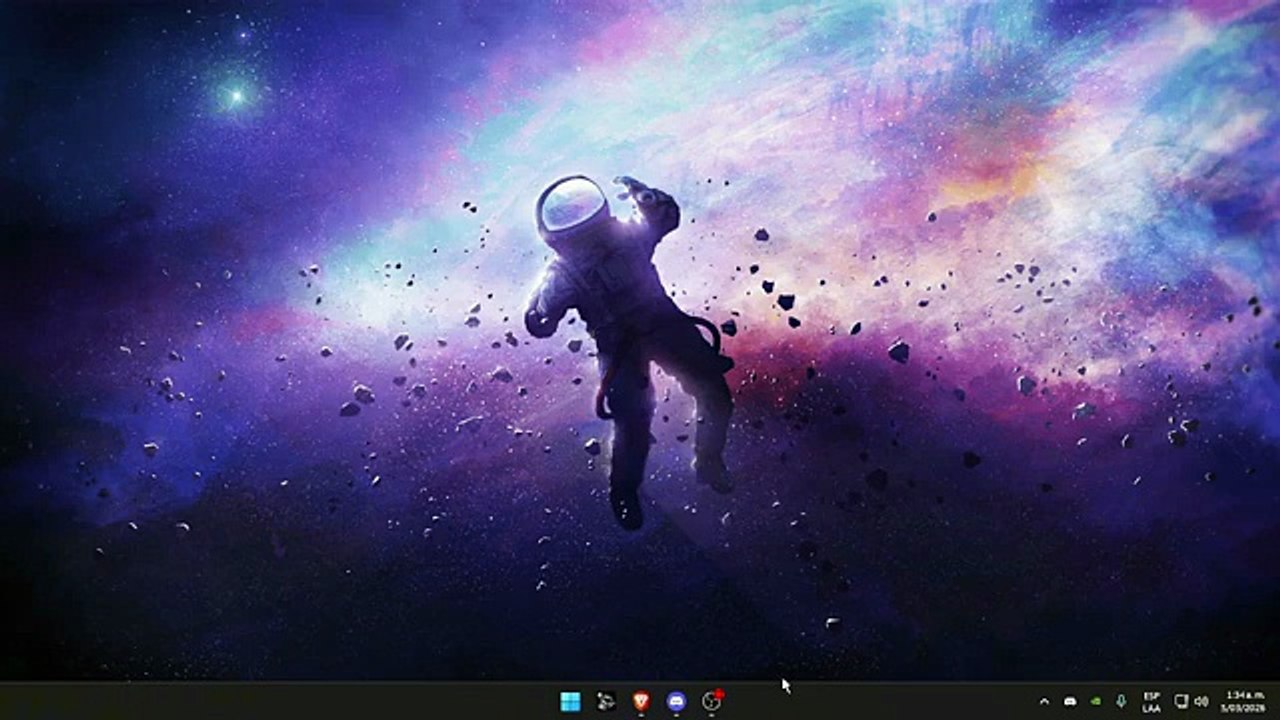Expand the hidden system tray icons chevron

[1044, 701]
